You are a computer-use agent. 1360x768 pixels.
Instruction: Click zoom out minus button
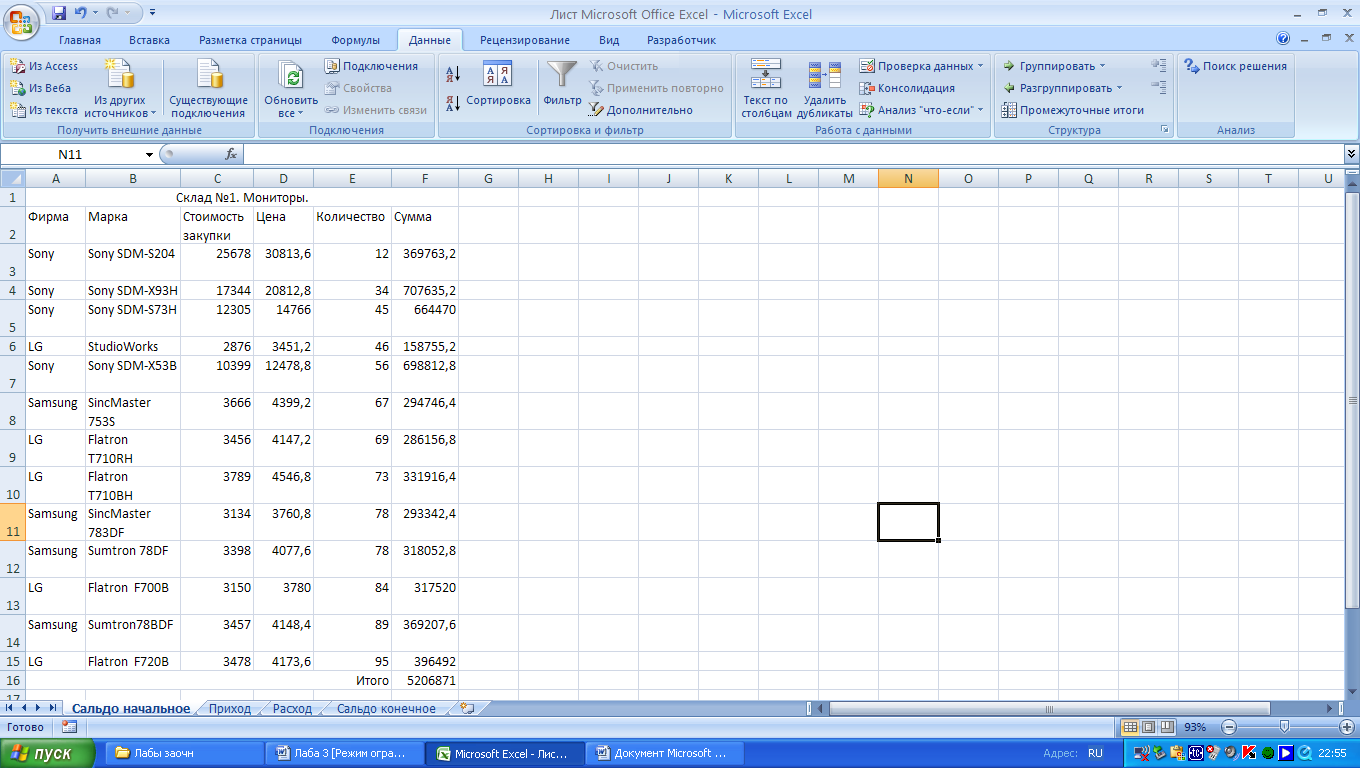pos(1229,727)
